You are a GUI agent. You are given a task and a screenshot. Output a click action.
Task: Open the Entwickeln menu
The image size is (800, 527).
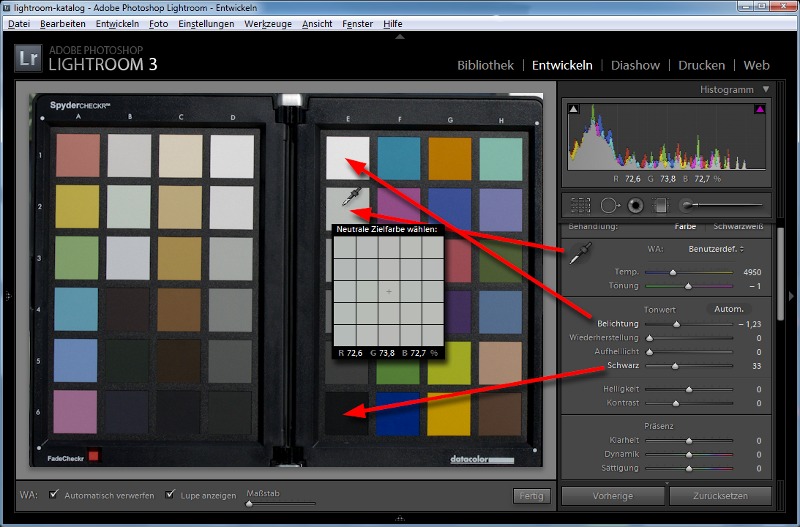(x=118, y=23)
